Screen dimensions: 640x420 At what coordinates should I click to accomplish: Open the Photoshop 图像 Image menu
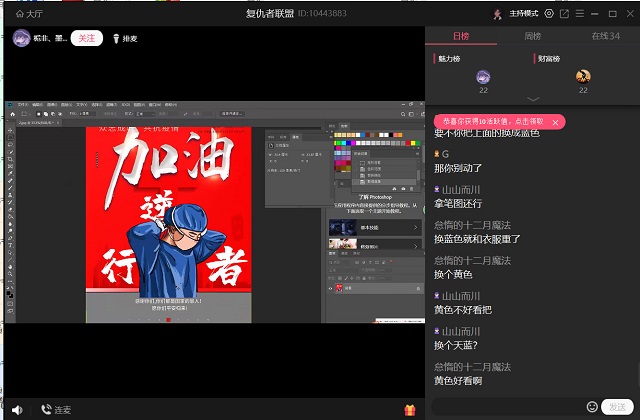tap(52, 105)
